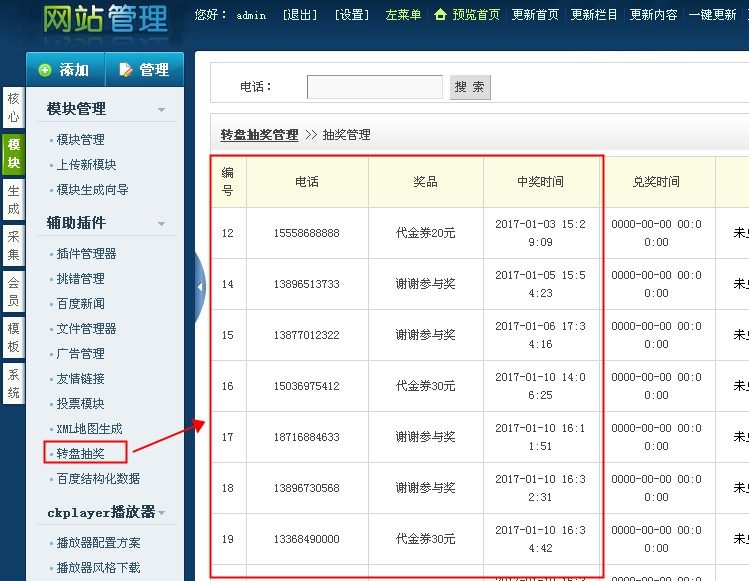Screen dimensions: 749x581
Task: Click 更新首页 in the top bar
Action: pos(535,15)
